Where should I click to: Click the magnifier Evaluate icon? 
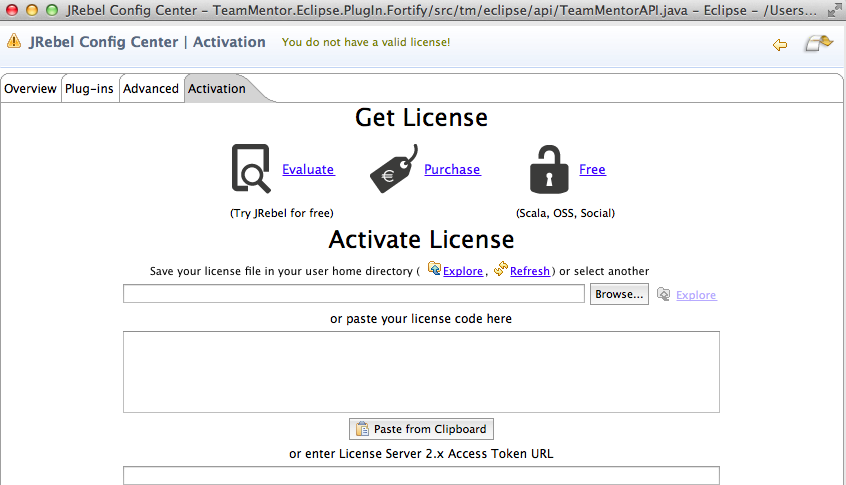coord(251,168)
